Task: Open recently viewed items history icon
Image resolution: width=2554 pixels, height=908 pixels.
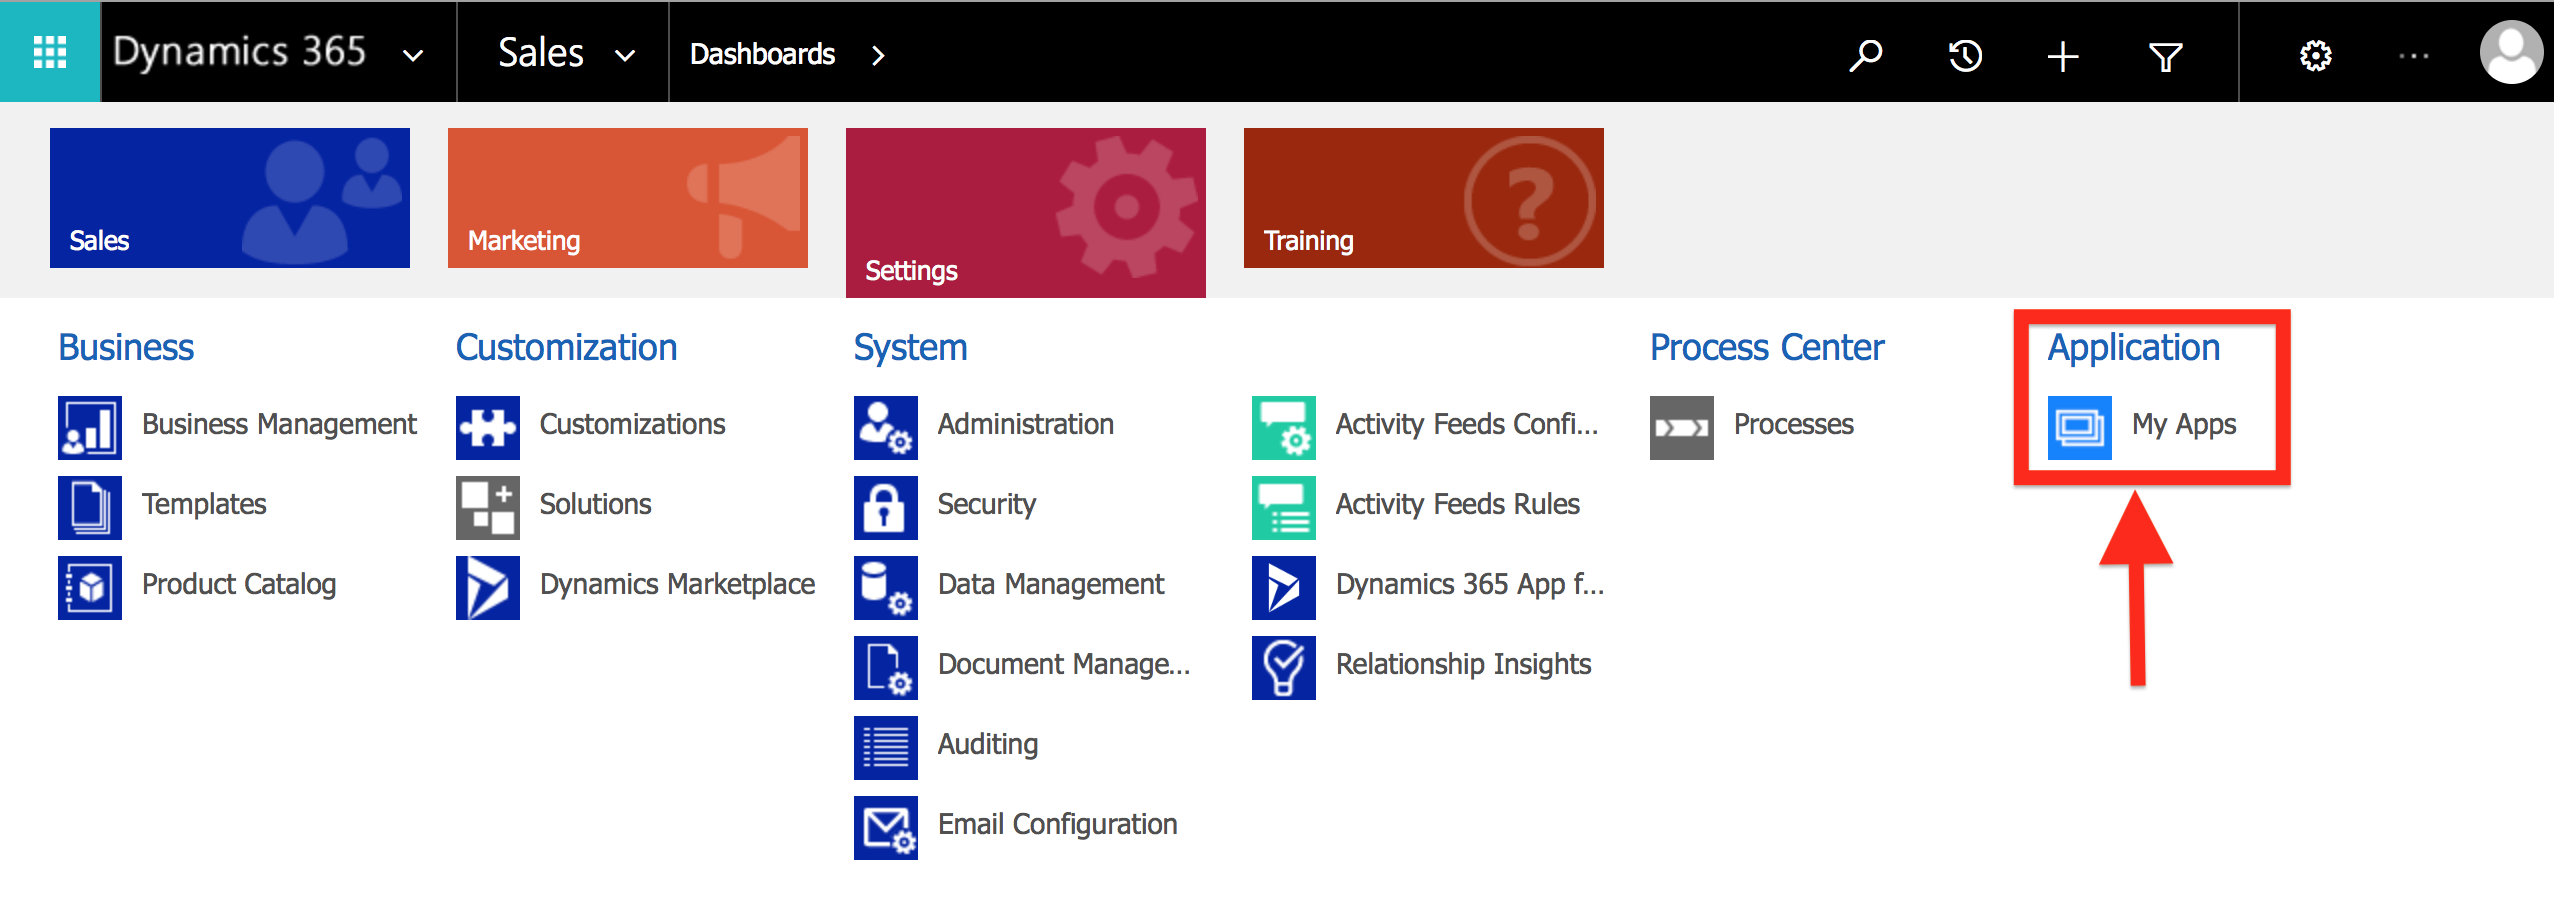Action: coord(1965,55)
